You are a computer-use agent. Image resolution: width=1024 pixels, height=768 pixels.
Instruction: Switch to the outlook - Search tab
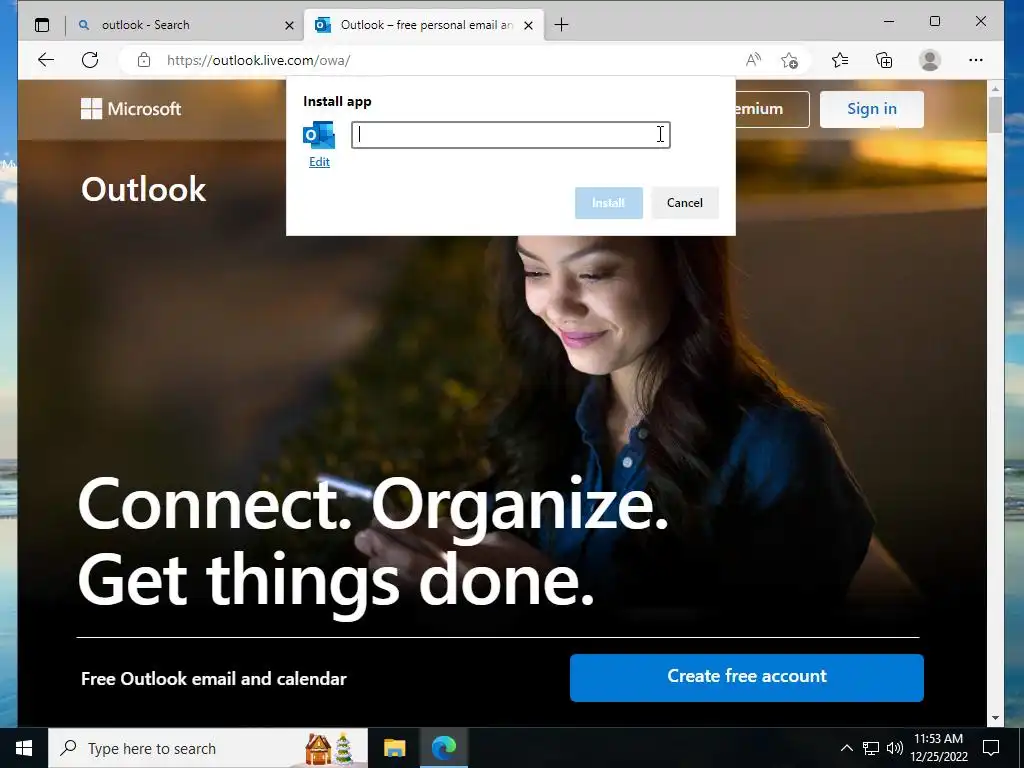tap(186, 25)
